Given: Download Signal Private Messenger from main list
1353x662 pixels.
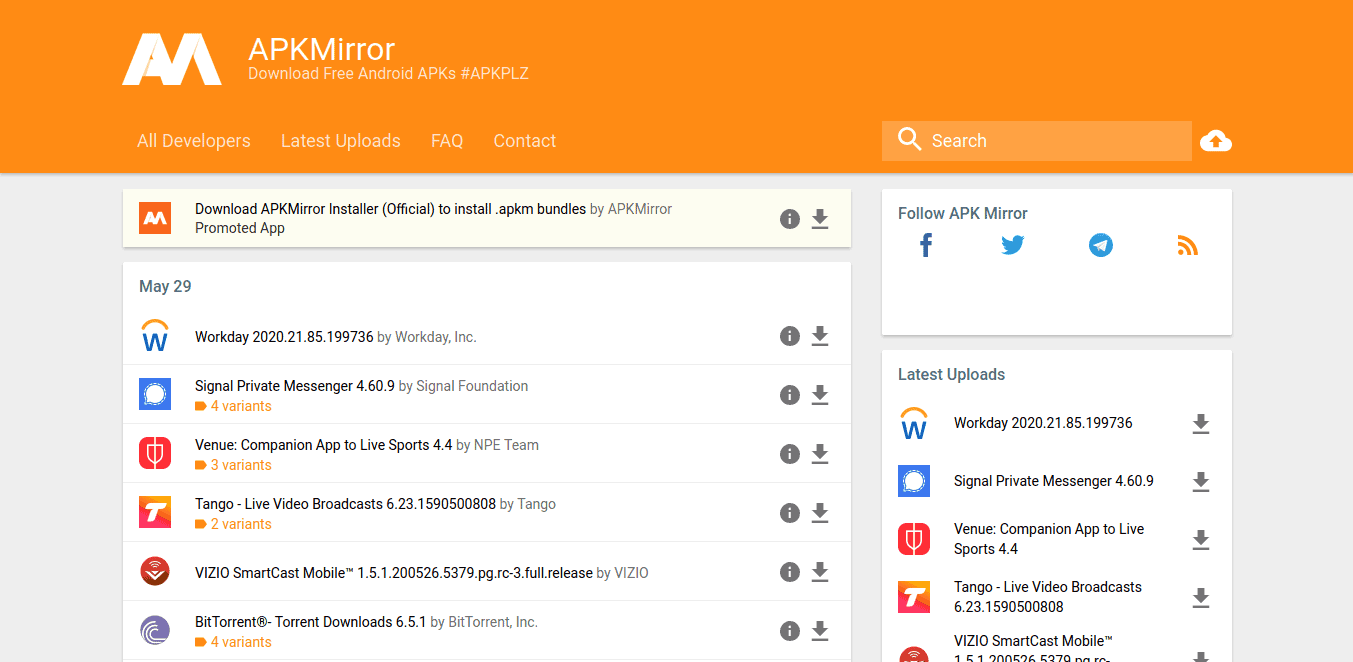Looking at the screenshot, I should point(820,395).
